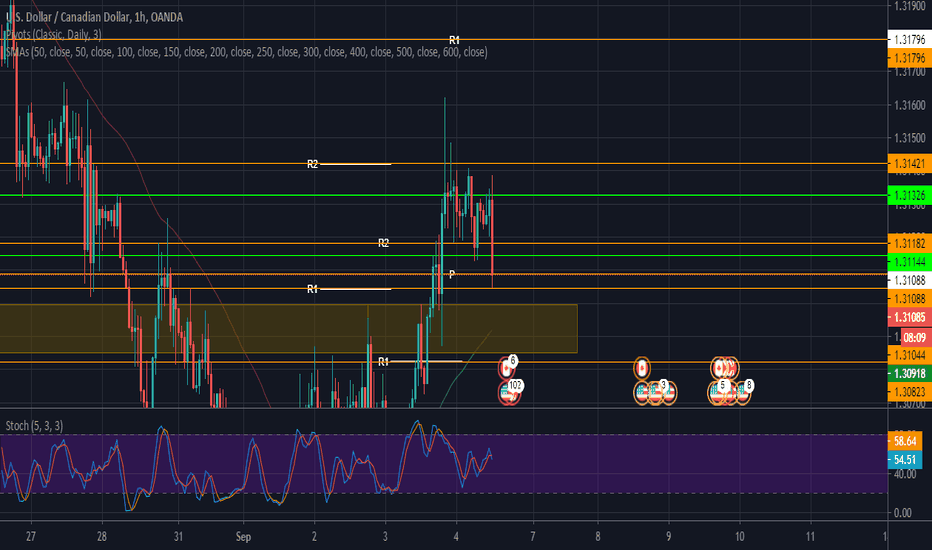Viewport: 932px width, 550px height.
Task: Click the Stoch 58.64 value label
Action: (x=905, y=441)
